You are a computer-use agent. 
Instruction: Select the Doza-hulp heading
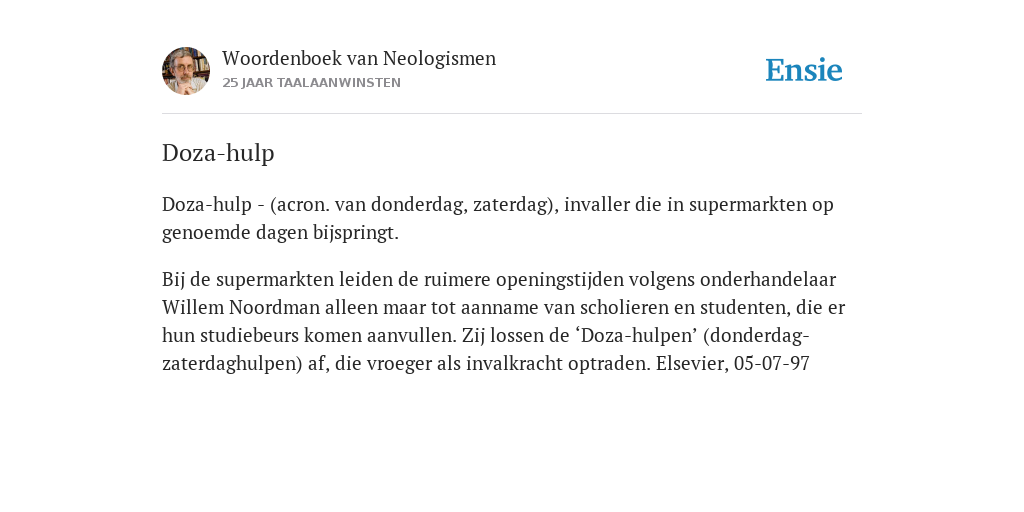[x=218, y=153]
